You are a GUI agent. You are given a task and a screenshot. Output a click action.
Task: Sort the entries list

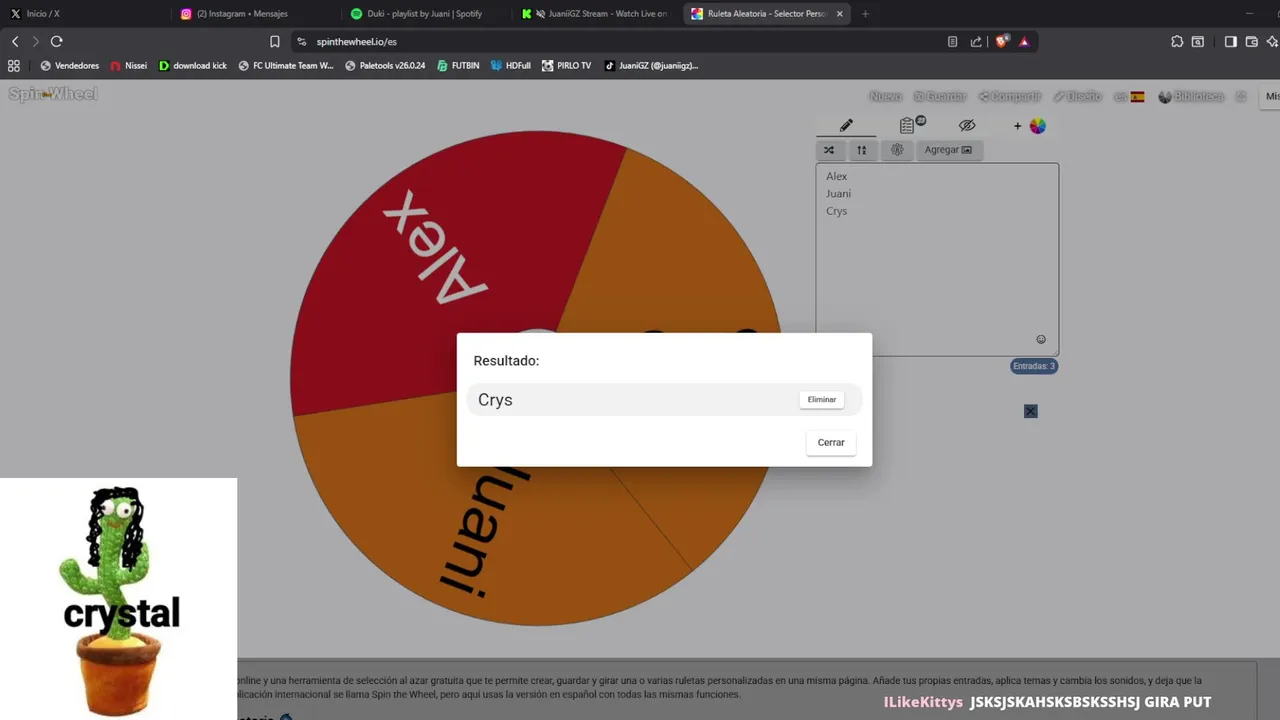pyautogui.click(x=861, y=150)
